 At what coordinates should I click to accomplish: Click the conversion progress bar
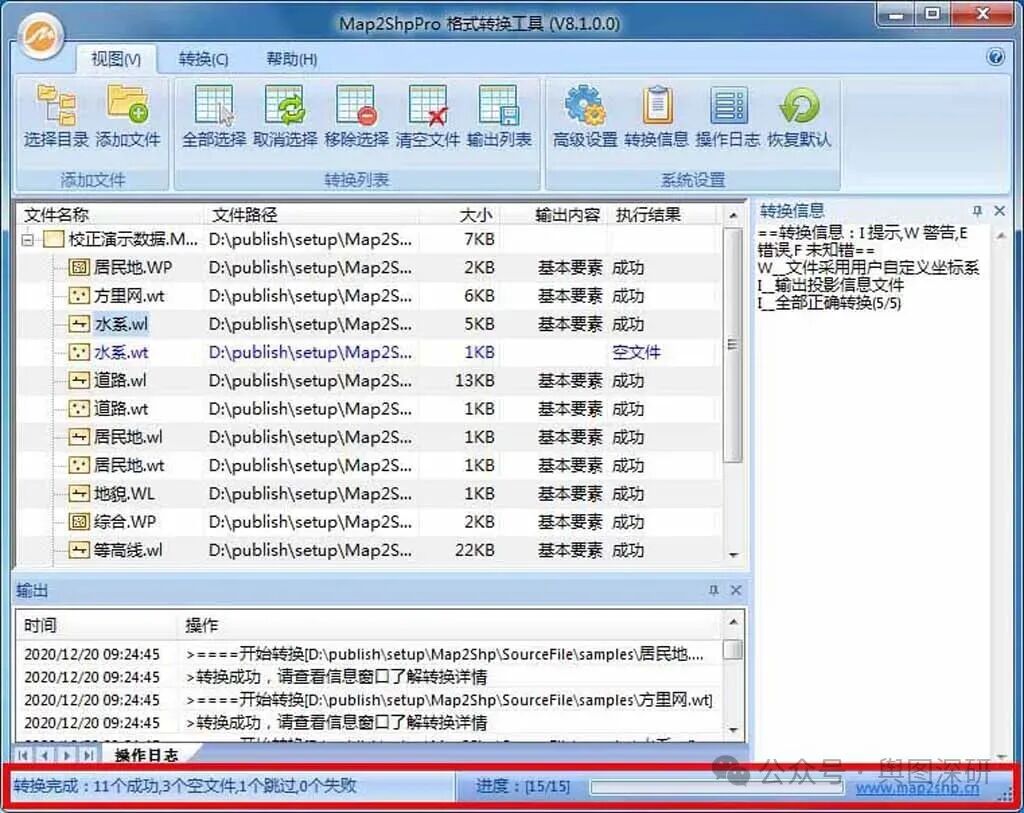pyautogui.click(x=717, y=787)
